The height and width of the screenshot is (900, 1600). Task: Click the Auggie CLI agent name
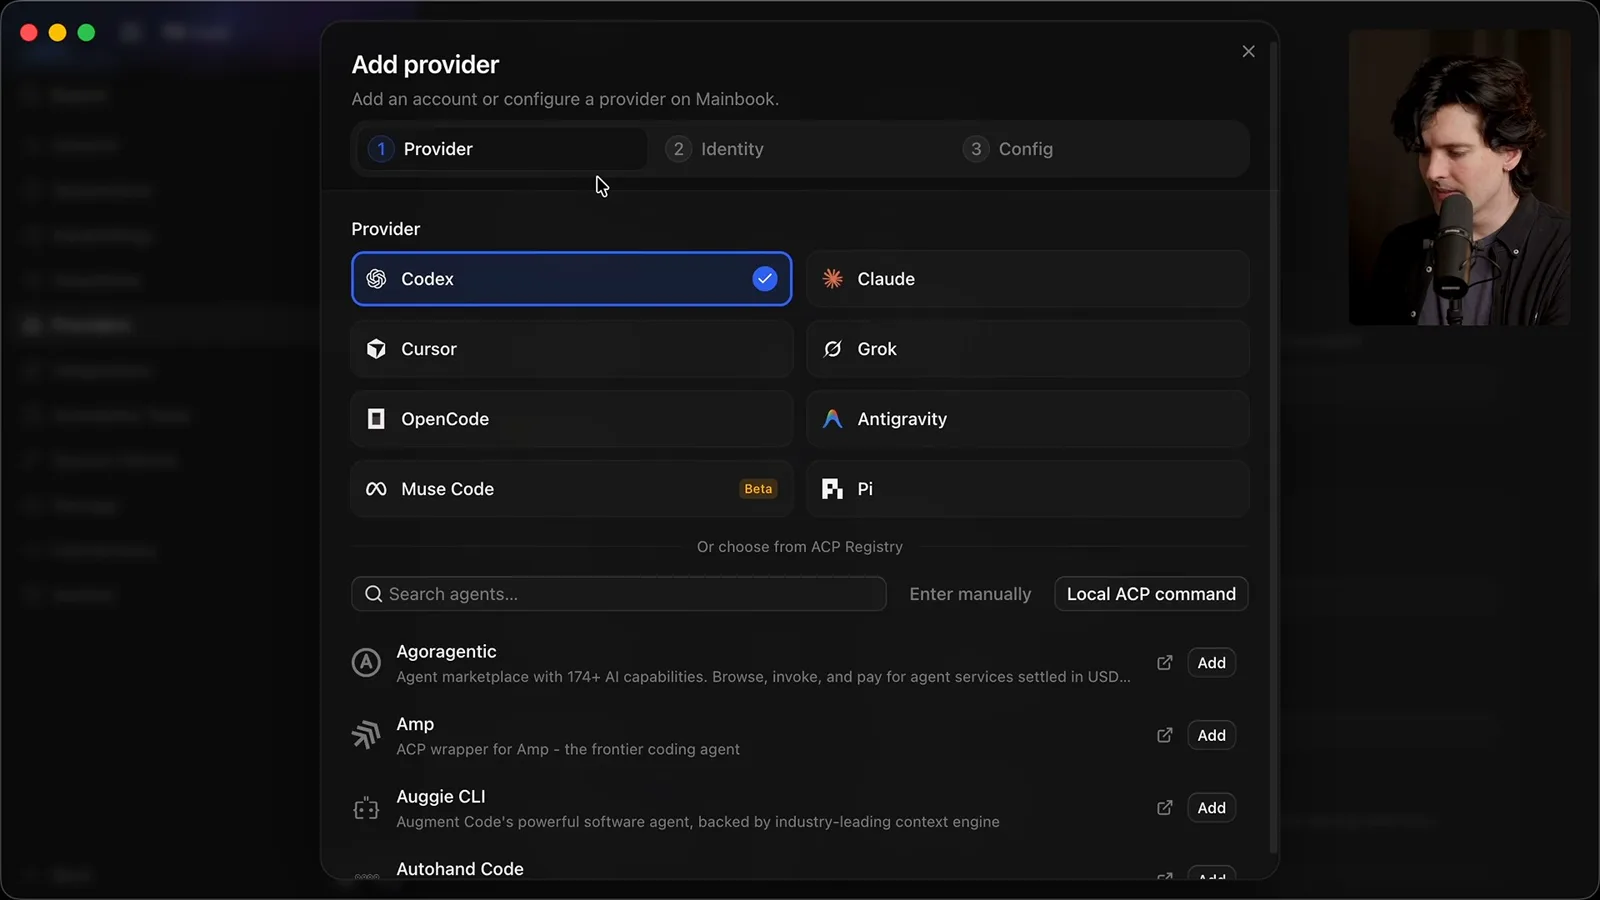pos(441,797)
